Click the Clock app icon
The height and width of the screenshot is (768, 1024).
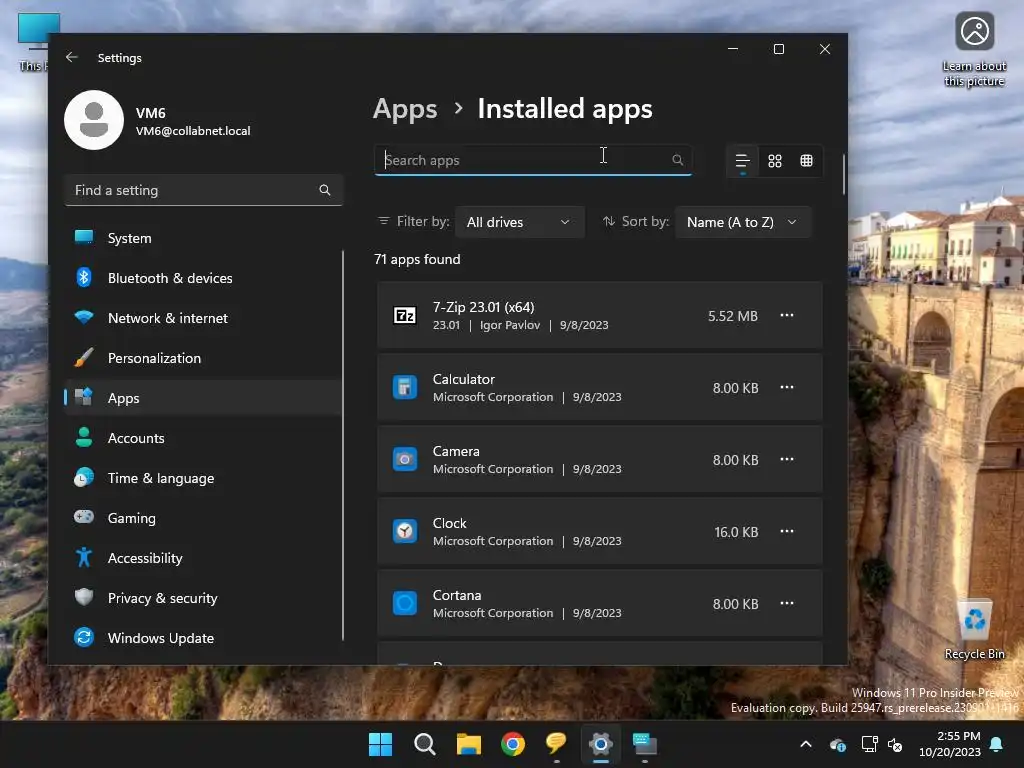click(x=405, y=532)
